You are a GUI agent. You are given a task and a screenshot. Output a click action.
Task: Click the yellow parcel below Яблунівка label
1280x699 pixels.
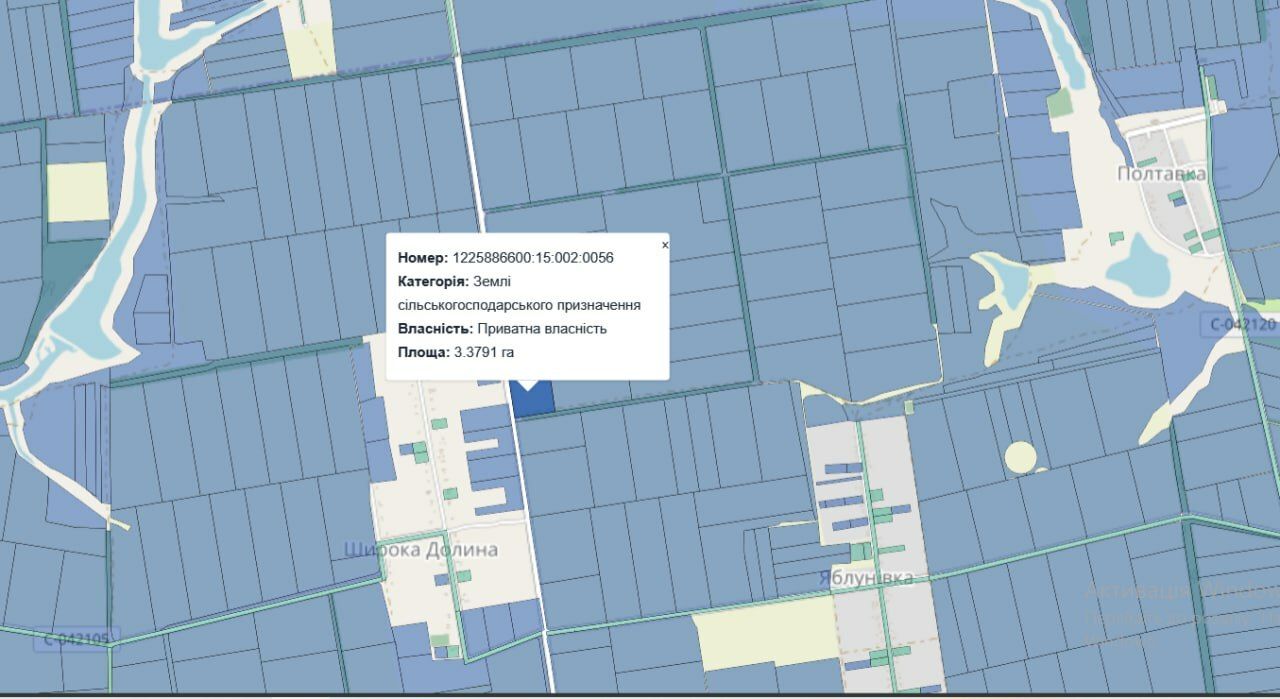pyautogui.click(x=765, y=633)
